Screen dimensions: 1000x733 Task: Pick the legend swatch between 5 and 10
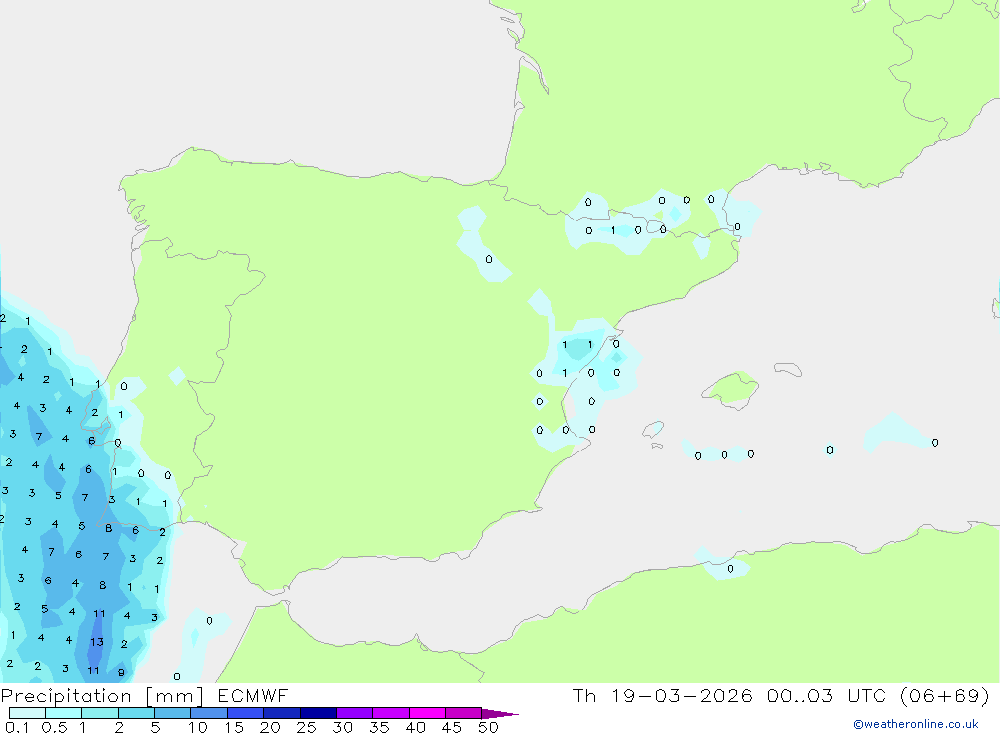coord(173,713)
